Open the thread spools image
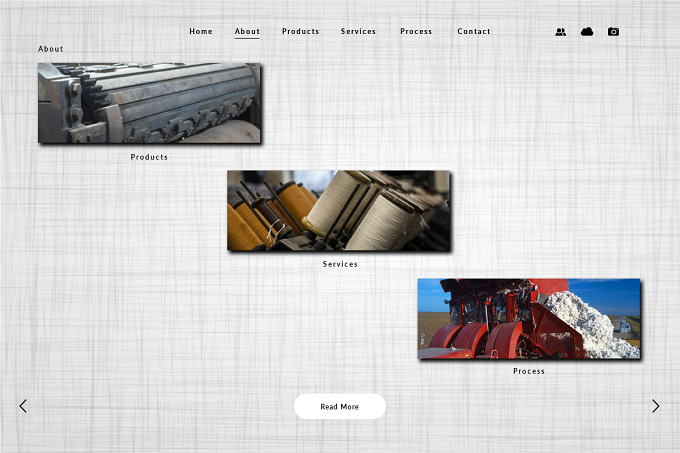This screenshot has height=453, width=680. 338,210
